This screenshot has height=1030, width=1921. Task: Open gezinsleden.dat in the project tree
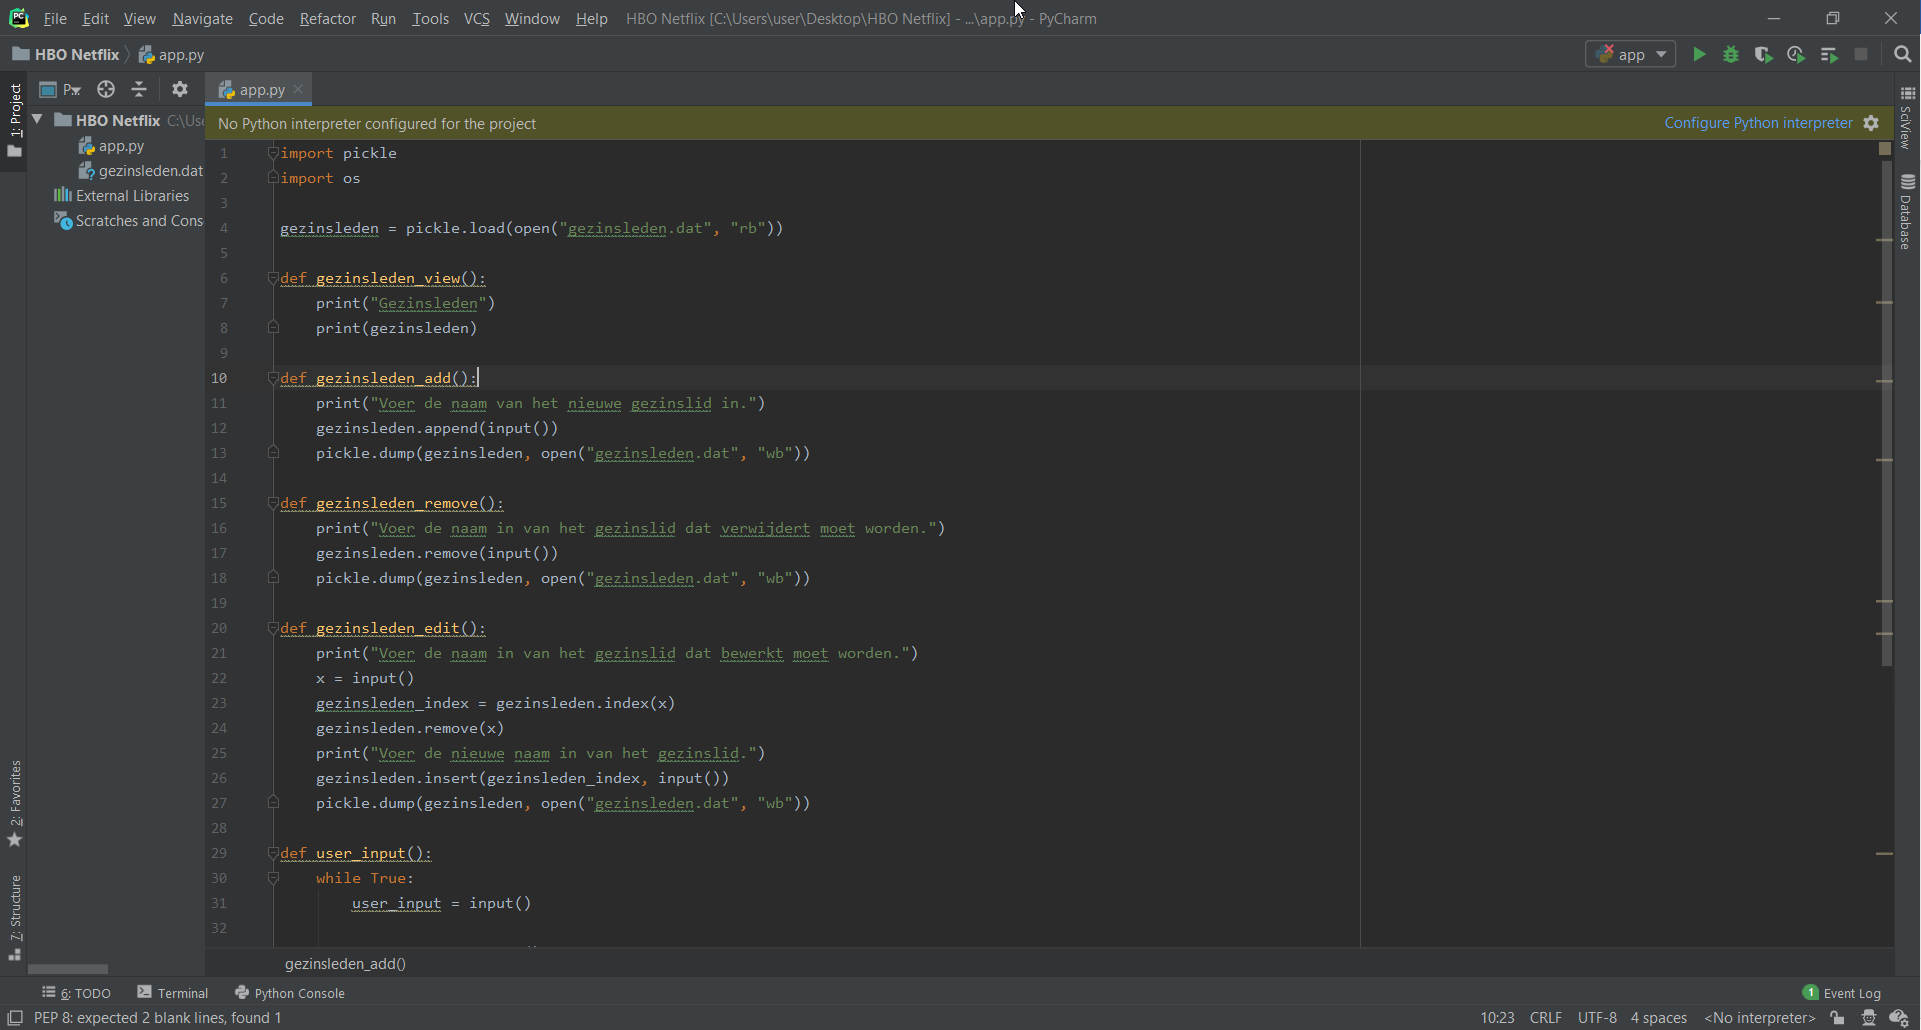150,171
